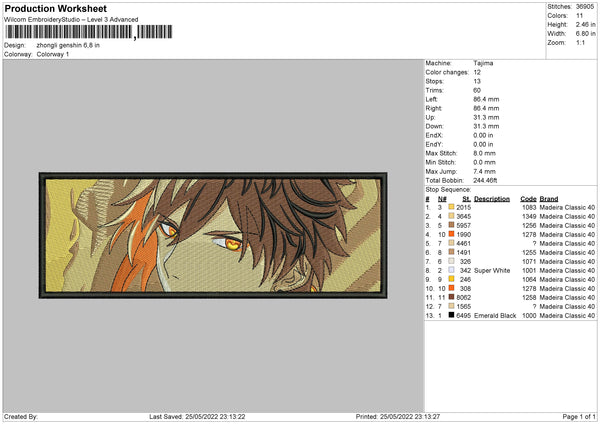The width and height of the screenshot is (600, 424).
Task: Select the Stitches count 36905
Action: (585, 7)
